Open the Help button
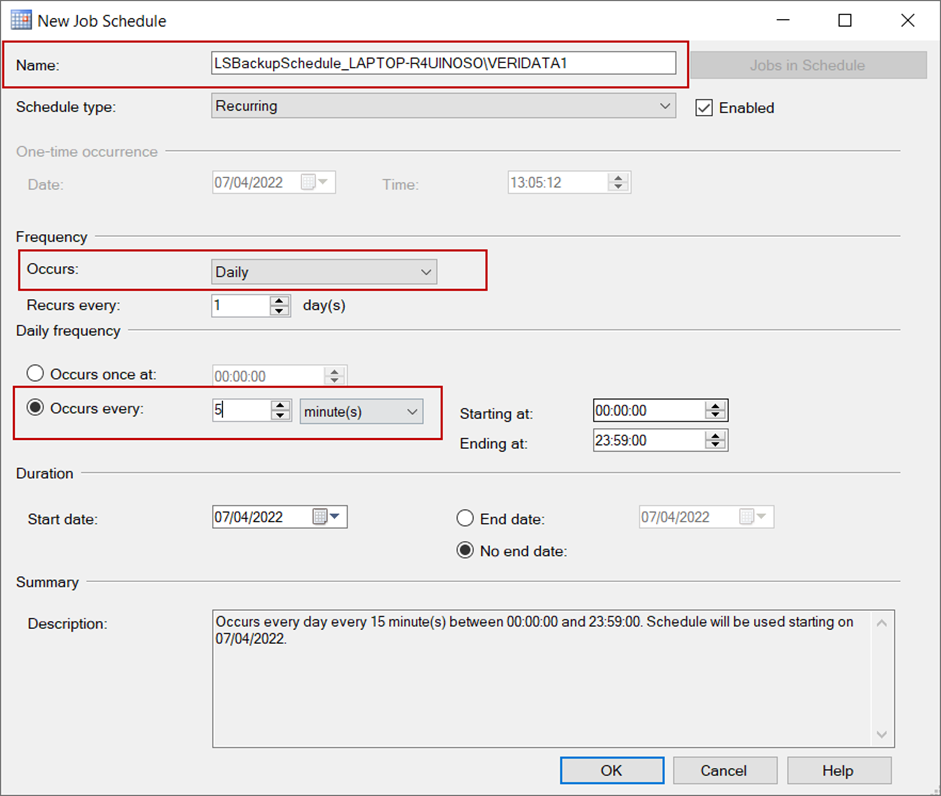Image resolution: width=941 pixels, height=796 pixels. click(839, 770)
